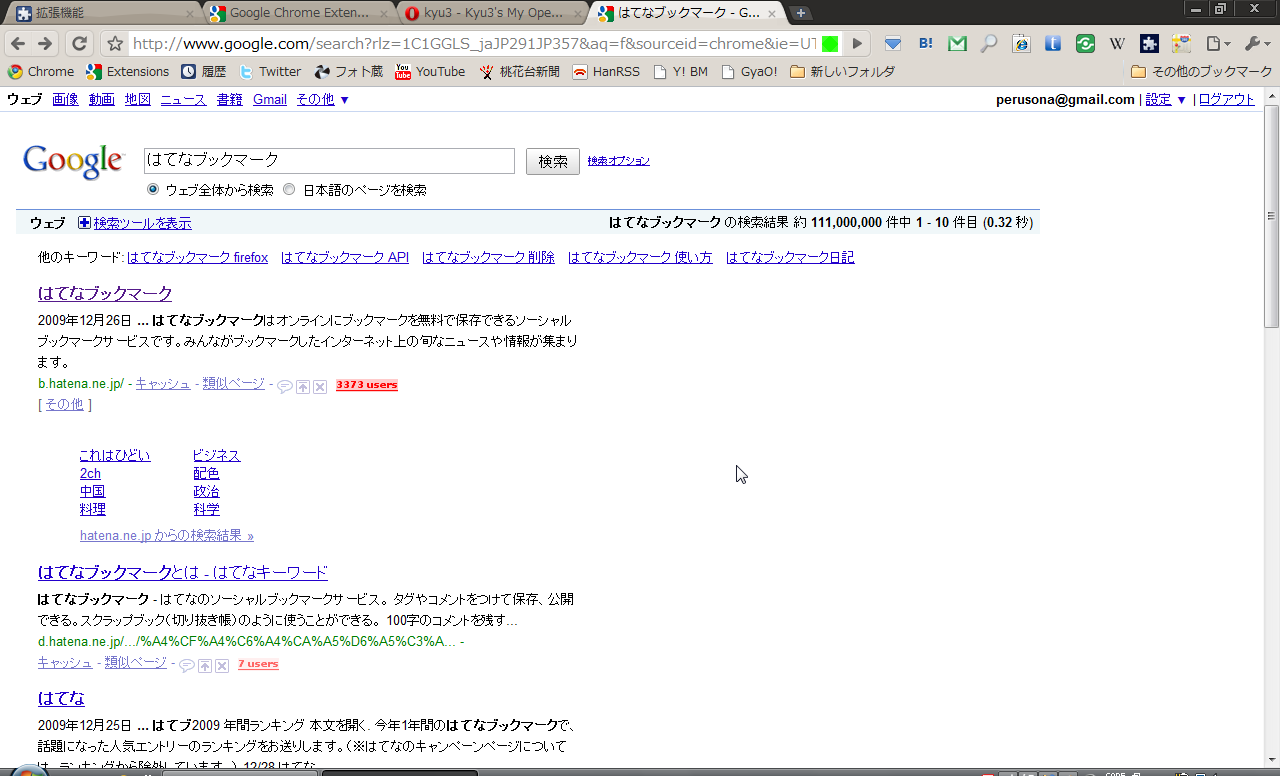
Task: Open 地図 in the Google top navigation
Action: (x=138, y=100)
